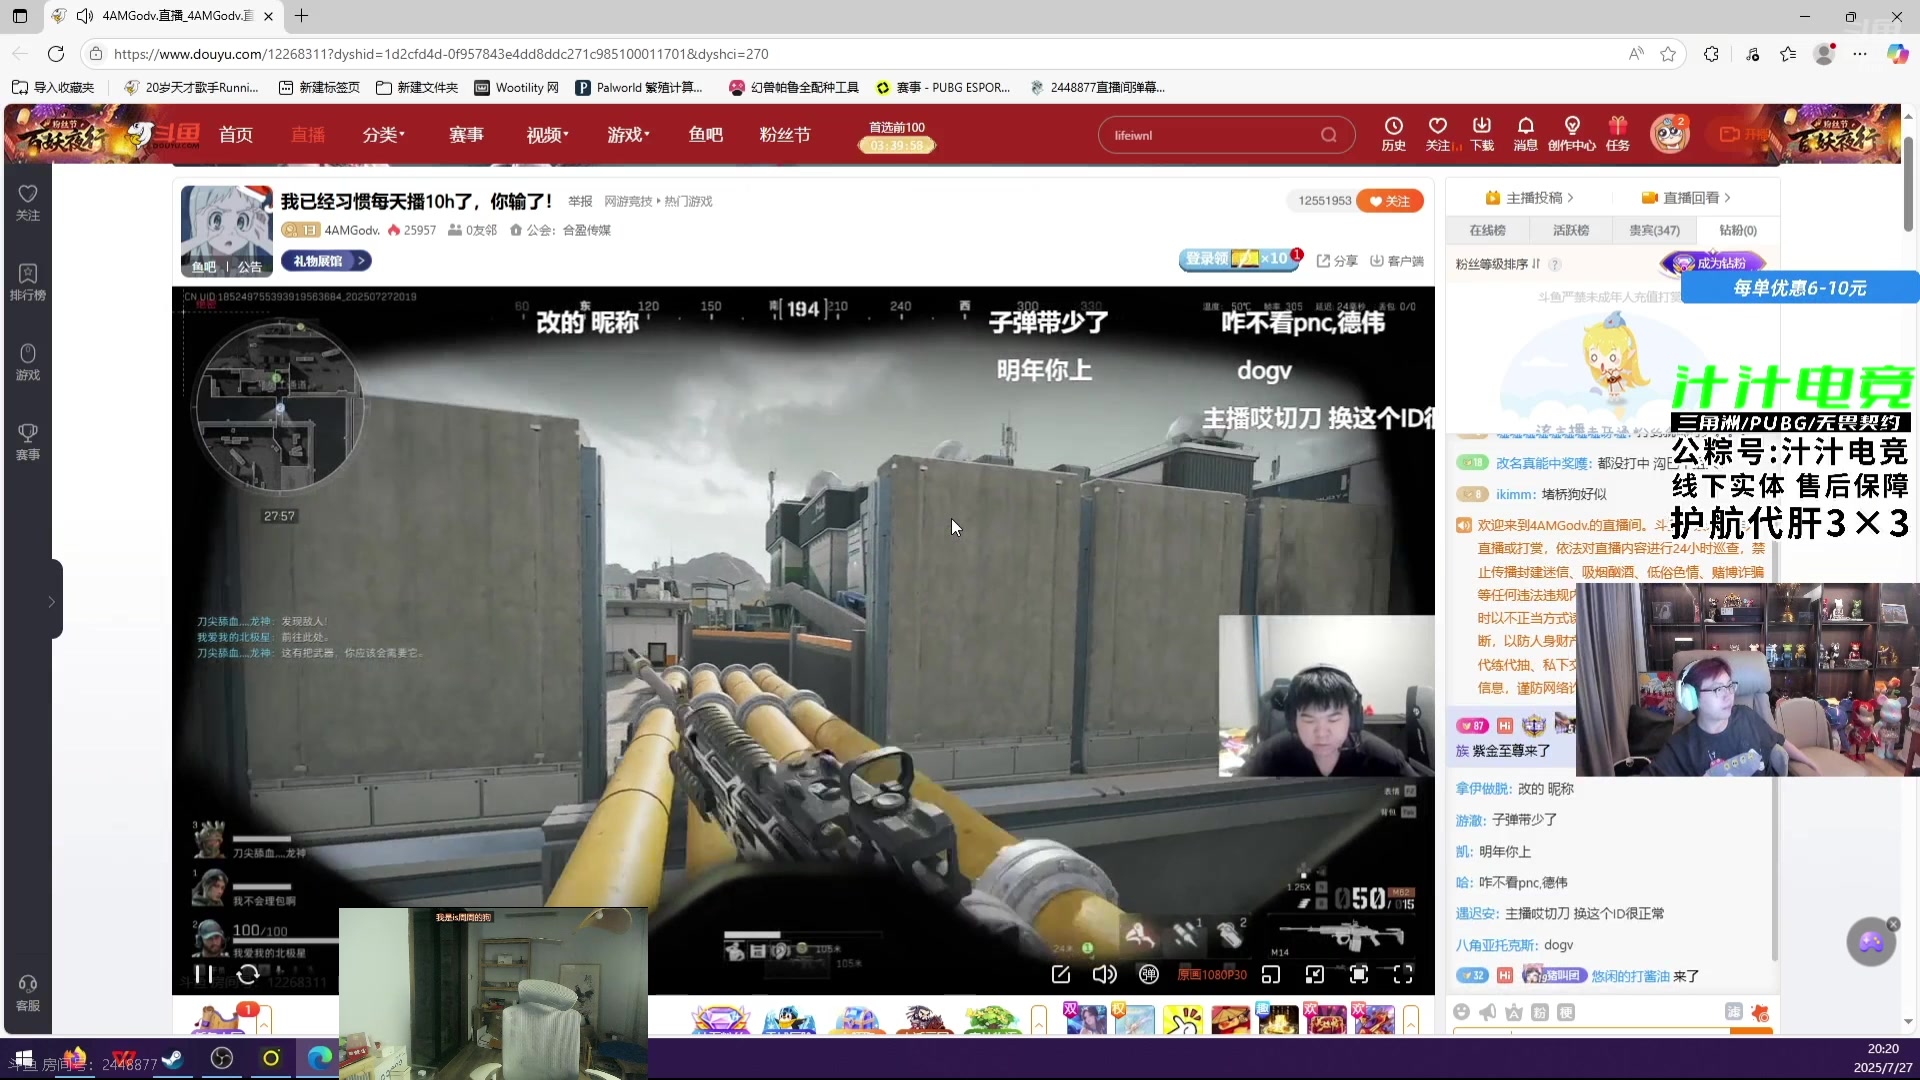The width and height of the screenshot is (1920, 1080).
Task: Enable picture-in-picture mode in player
Action: point(1315,974)
